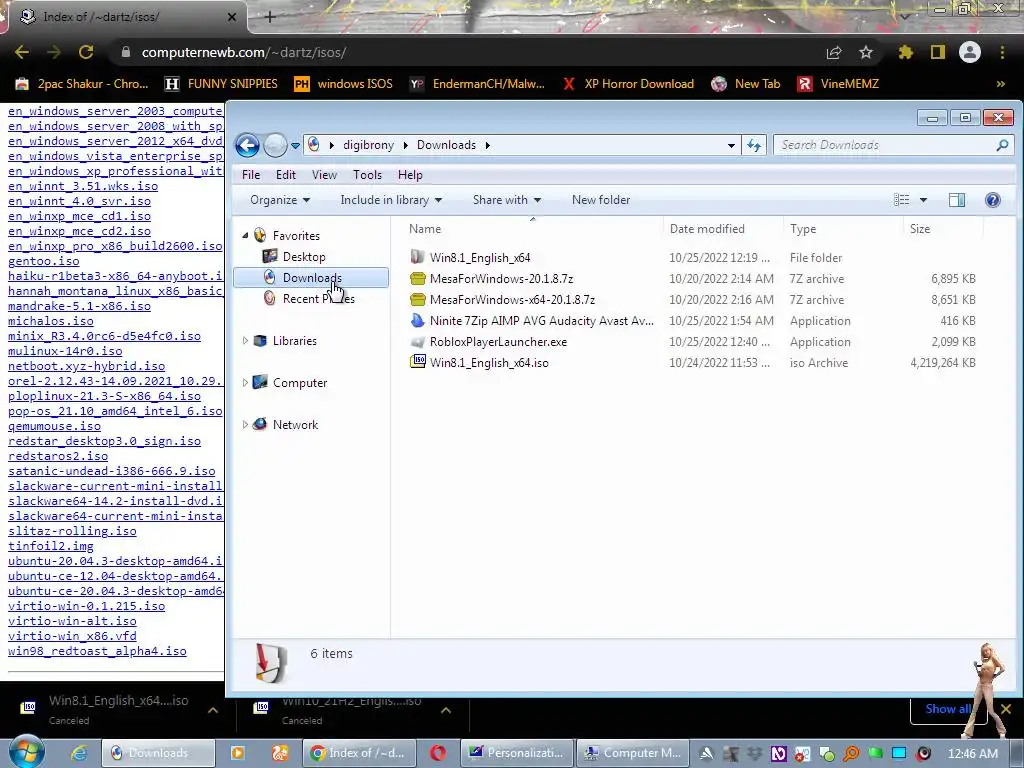Select the Win8.1_English_x64 folder icon
1024x768 pixels.
click(x=417, y=257)
